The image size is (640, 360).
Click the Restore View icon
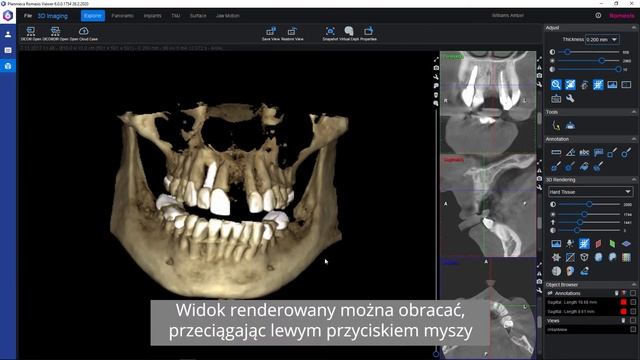(292, 31)
